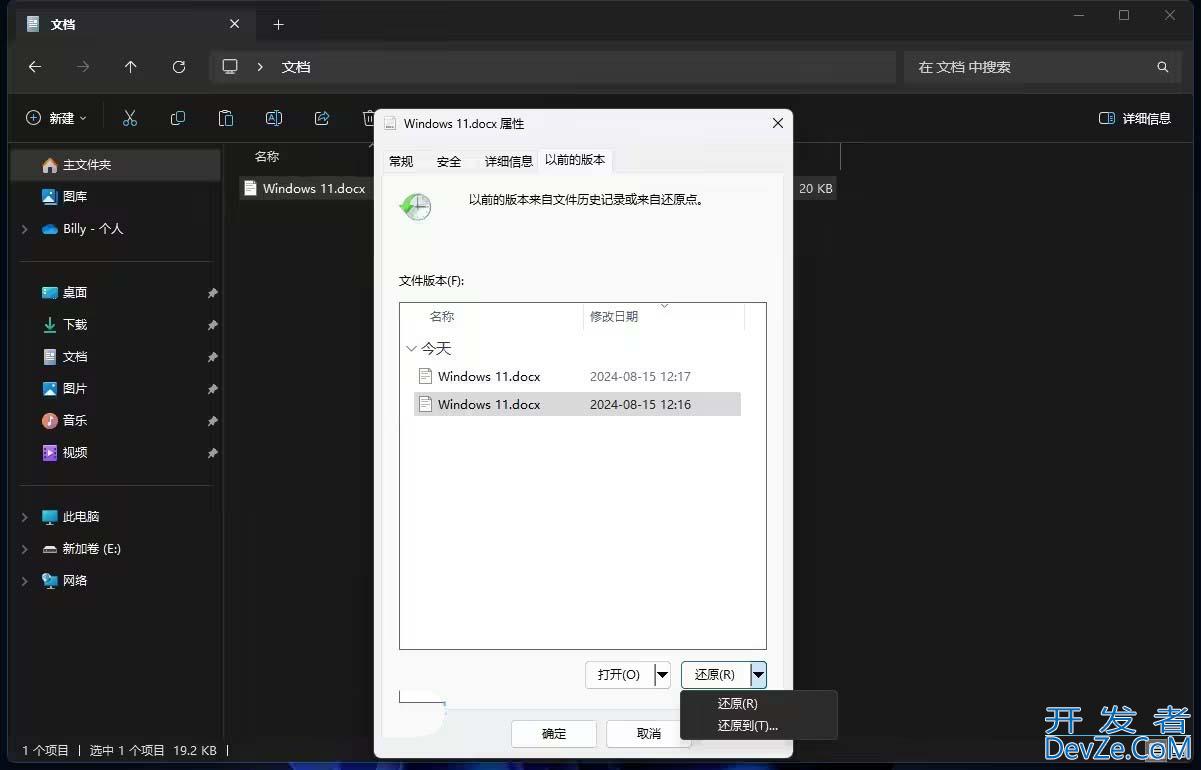Click pin icon next to 下载

pos(212,325)
